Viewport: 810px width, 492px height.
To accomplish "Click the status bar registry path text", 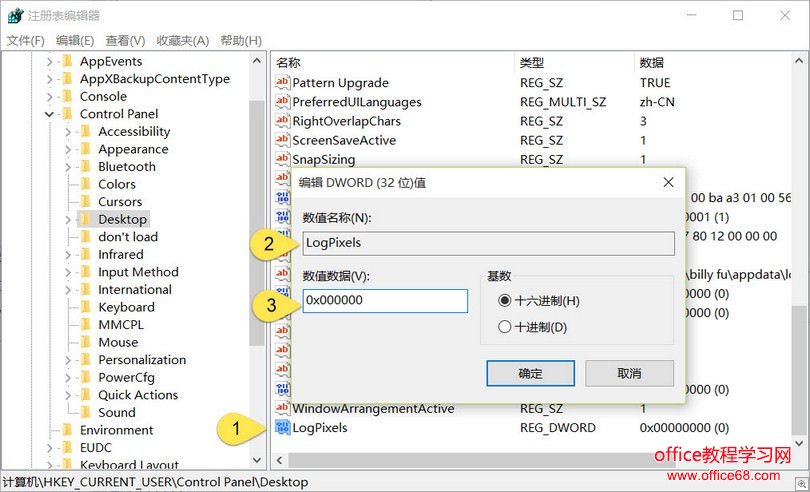I will [154, 482].
